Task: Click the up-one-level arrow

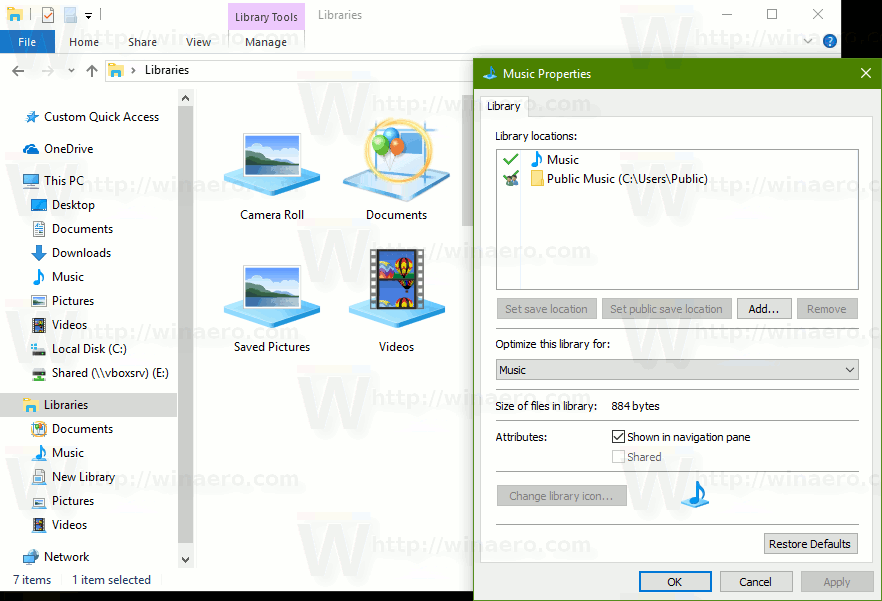Action: tap(91, 70)
